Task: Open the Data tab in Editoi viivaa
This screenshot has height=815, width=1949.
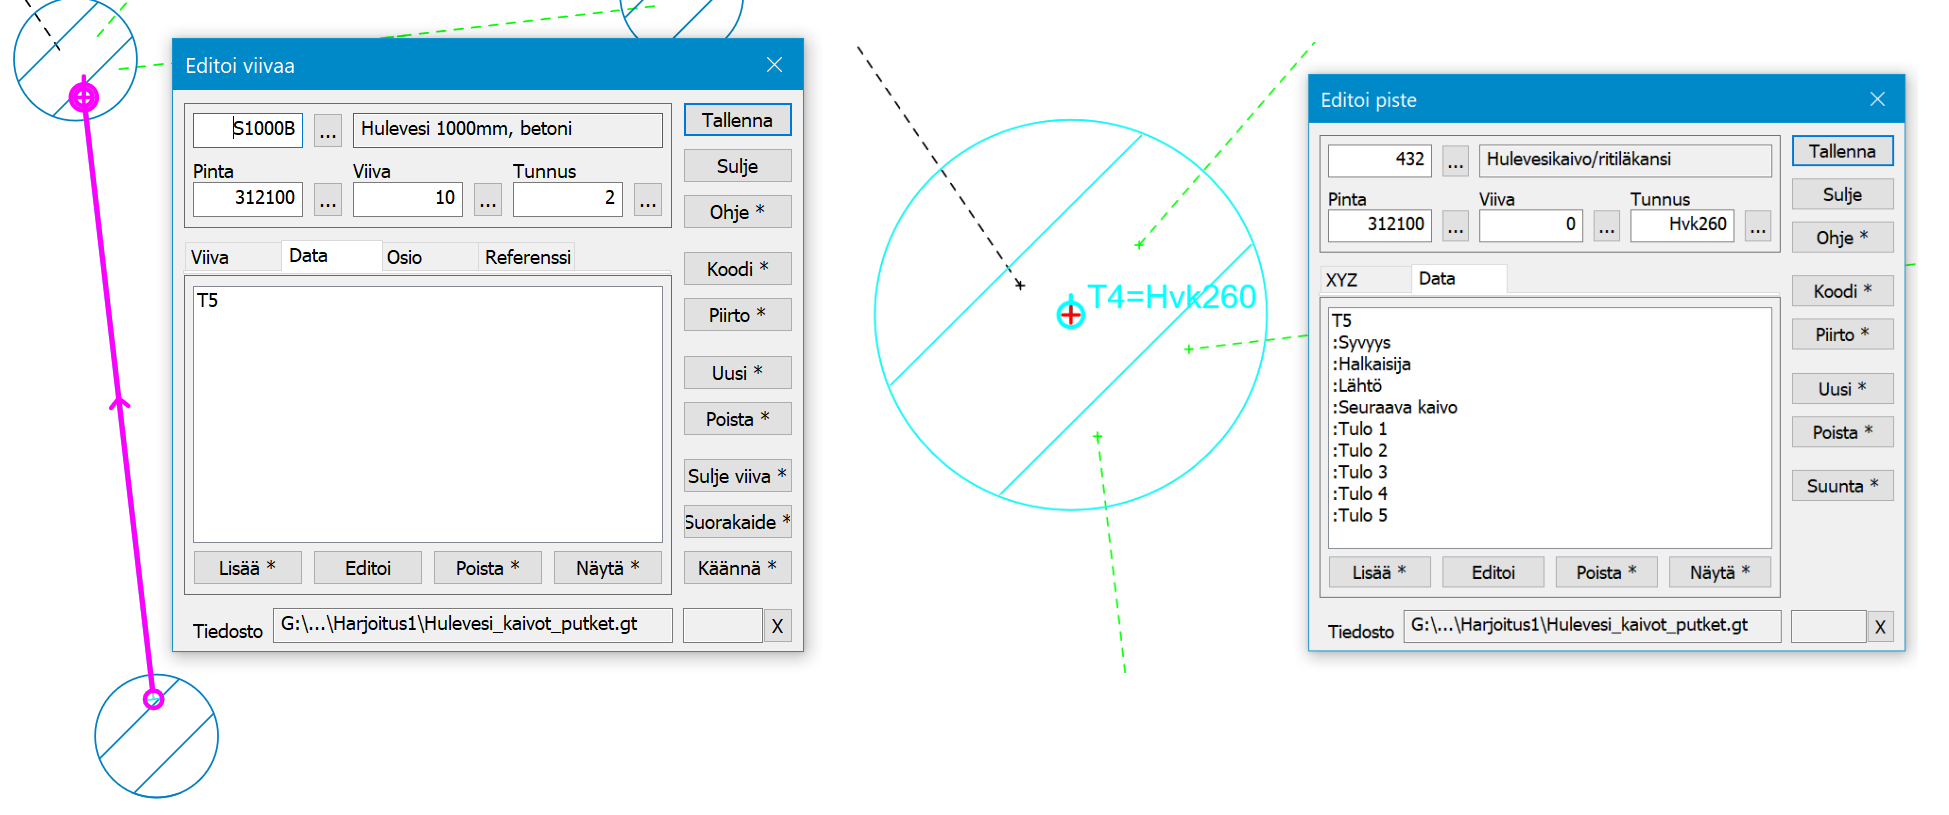Action: (x=309, y=256)
